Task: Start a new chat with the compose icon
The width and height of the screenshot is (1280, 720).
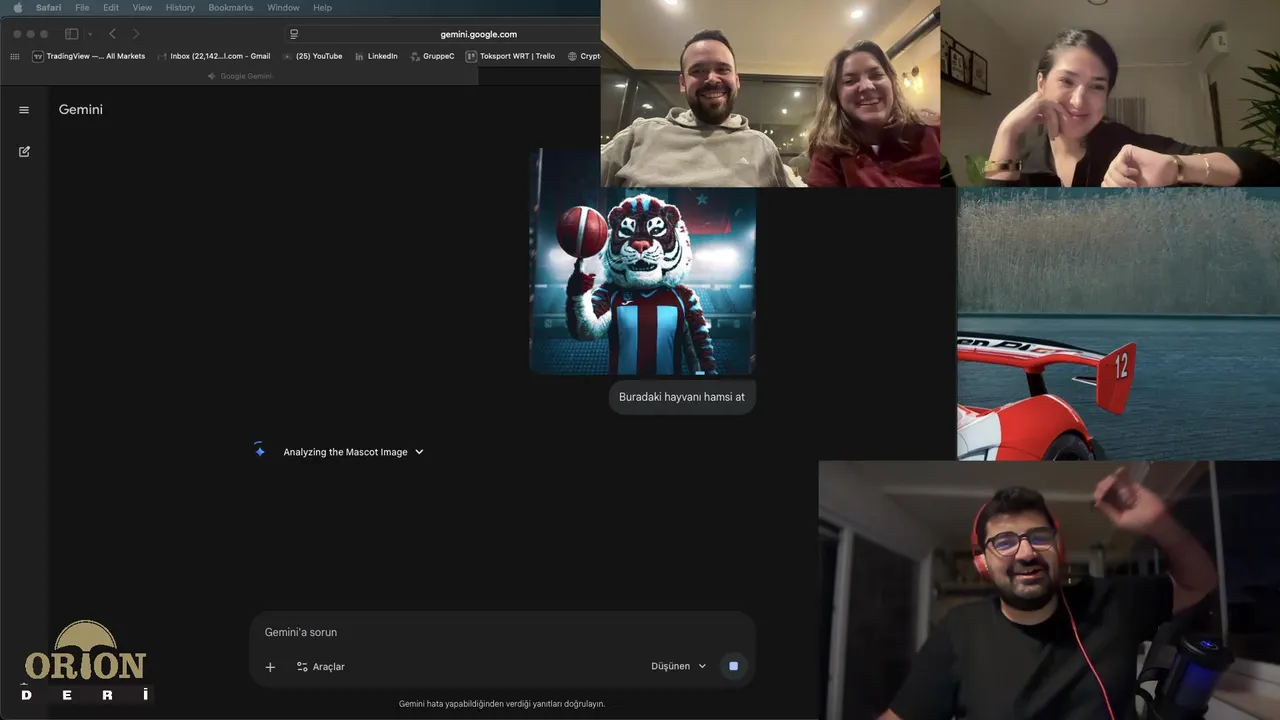Action: (24, 152)
